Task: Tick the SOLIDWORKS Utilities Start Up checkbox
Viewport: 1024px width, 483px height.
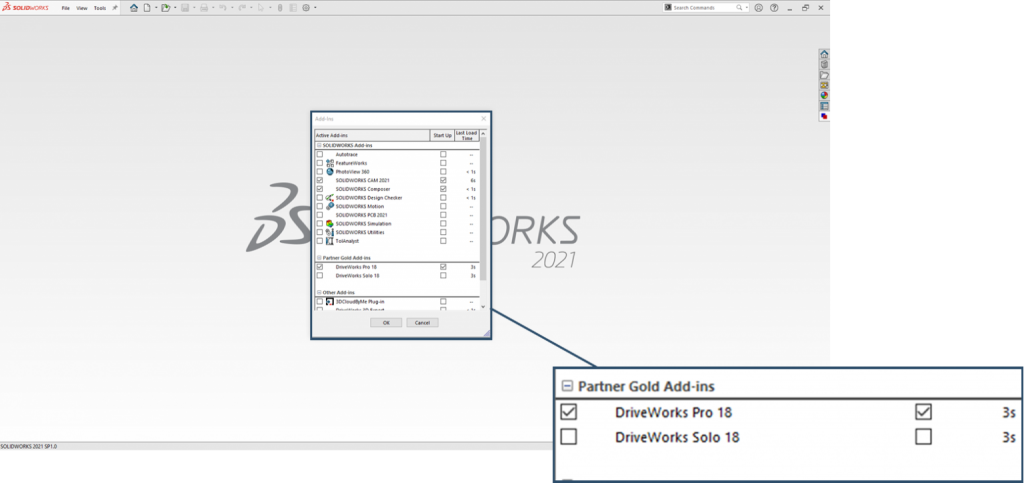Action: tap(443, 232)
